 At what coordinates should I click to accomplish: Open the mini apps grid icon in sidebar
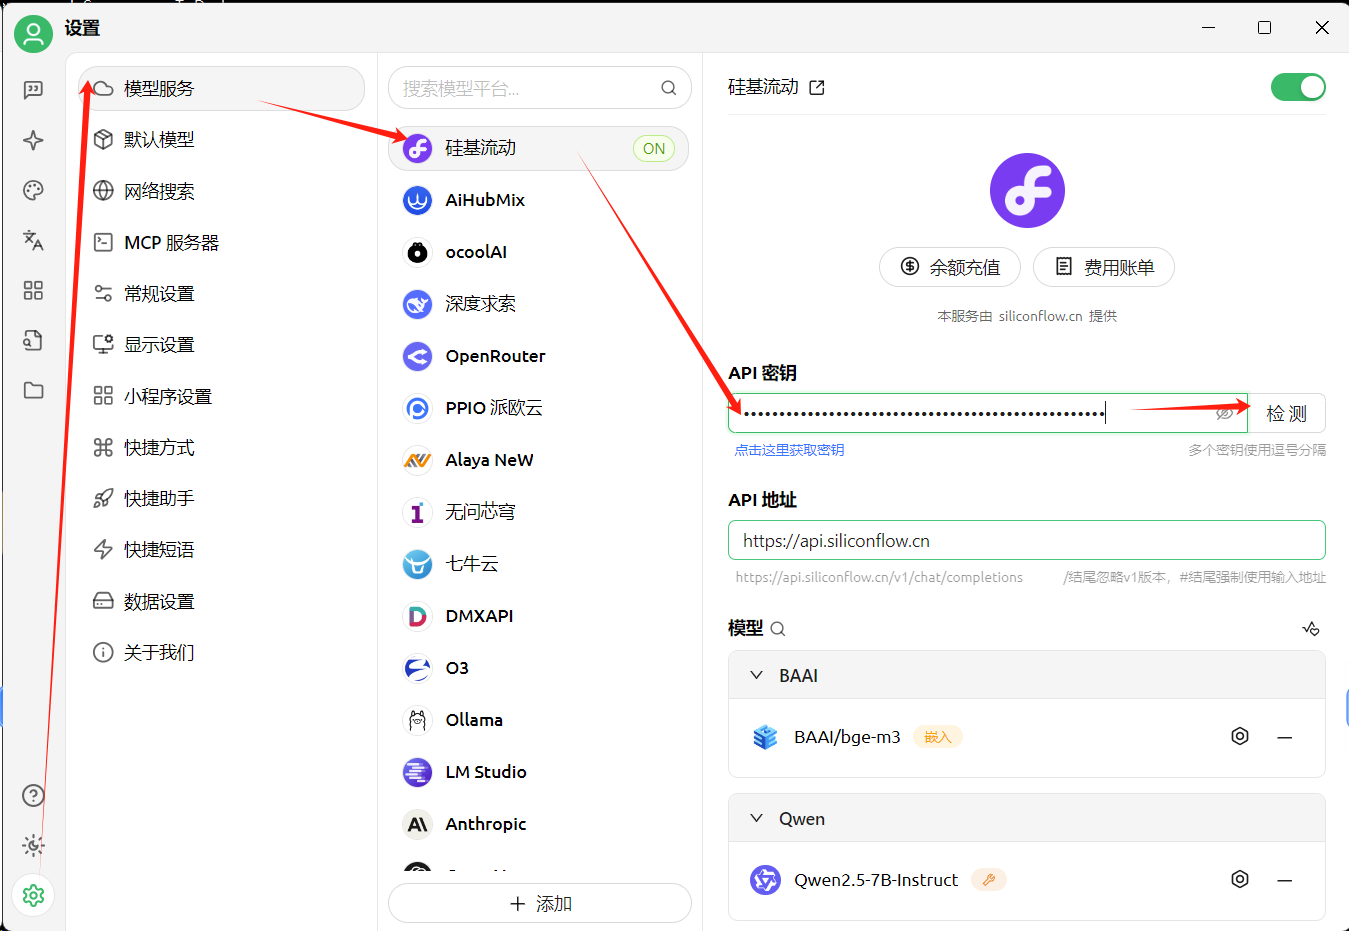pos(33,290)
